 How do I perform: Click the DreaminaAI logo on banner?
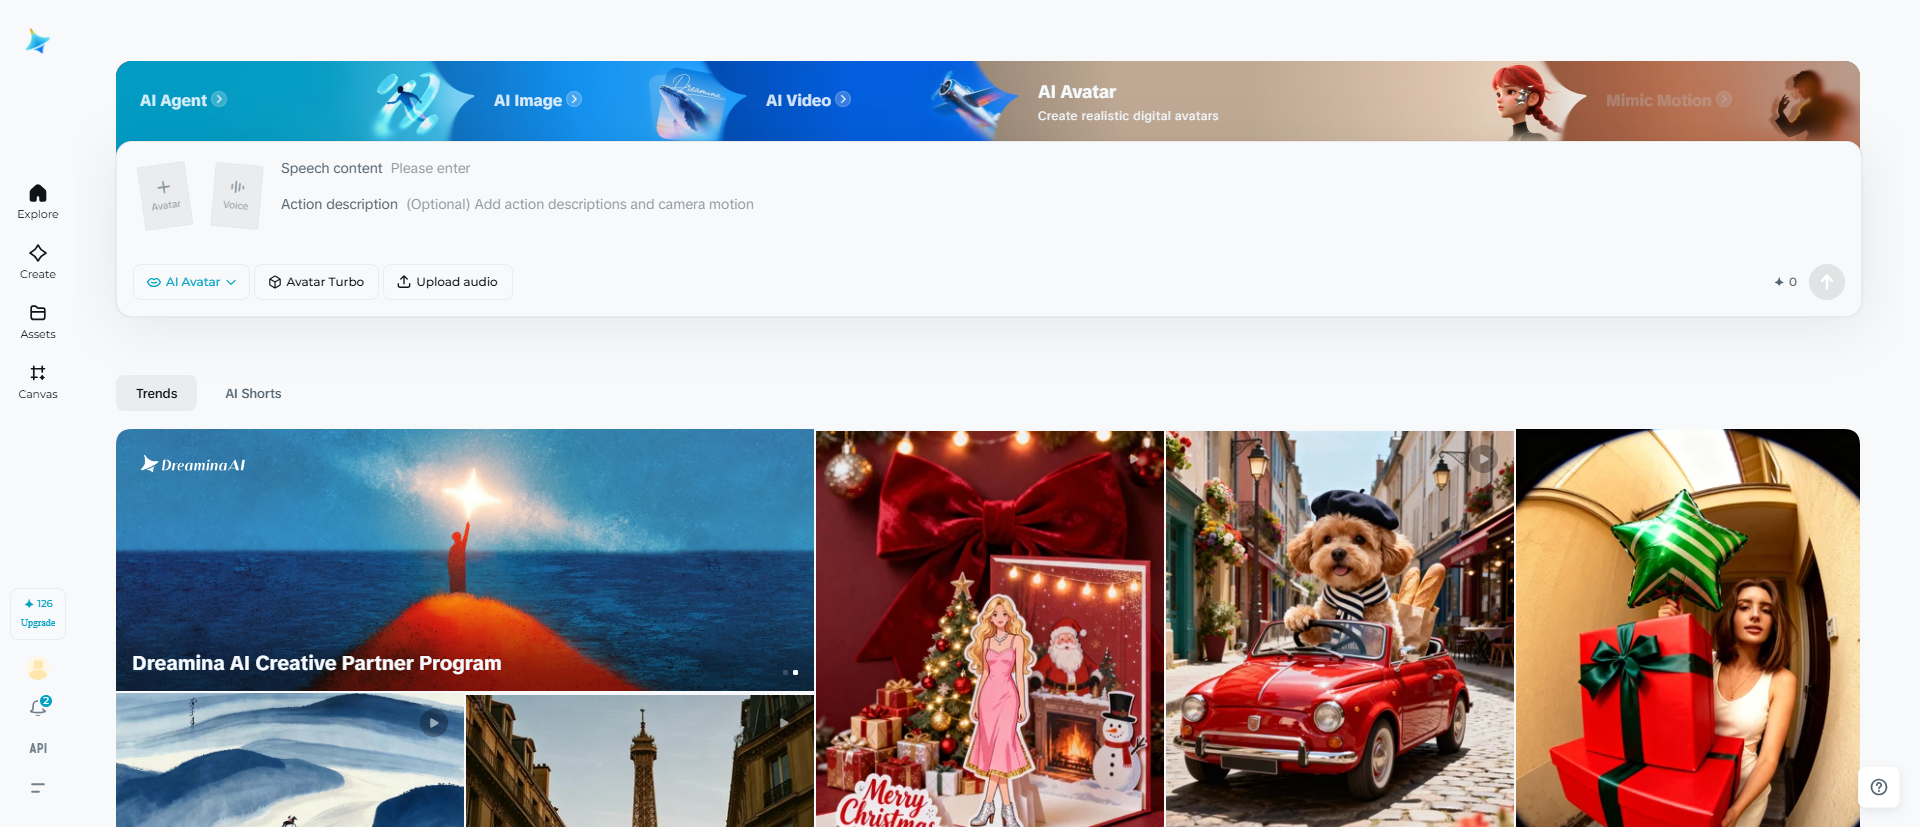point(193,464)
